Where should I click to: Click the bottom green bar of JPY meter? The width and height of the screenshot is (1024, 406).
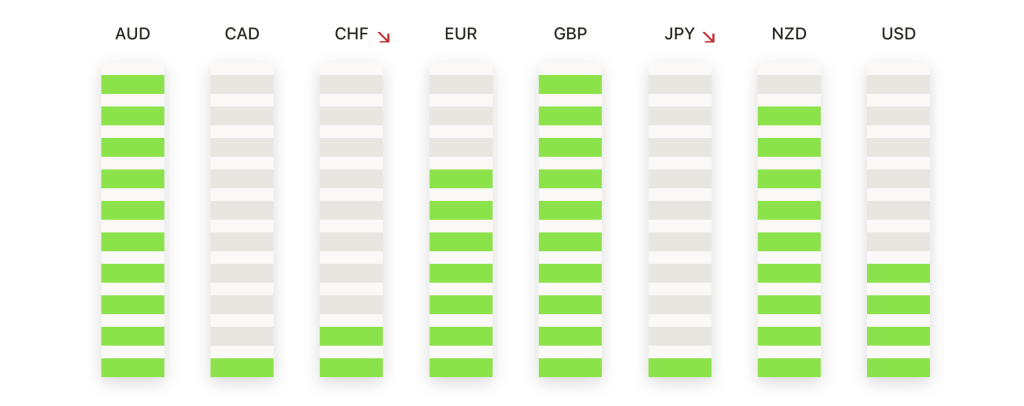pos(679,367)
